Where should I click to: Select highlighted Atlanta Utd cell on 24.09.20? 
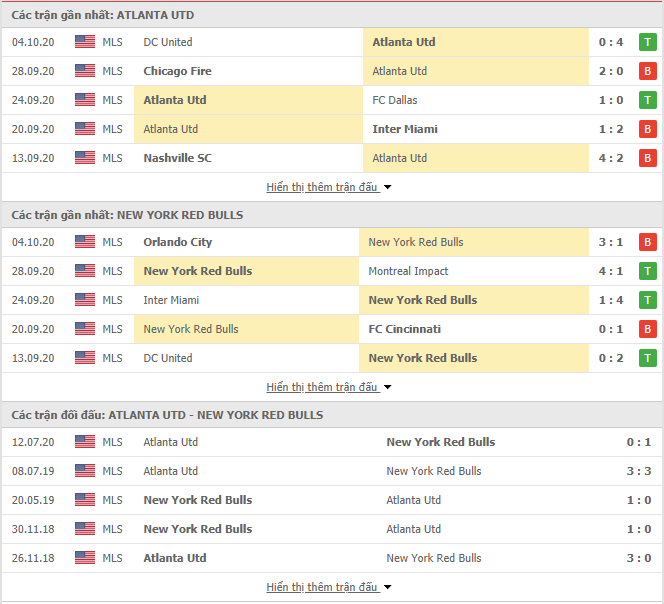(x=248, y=100)
